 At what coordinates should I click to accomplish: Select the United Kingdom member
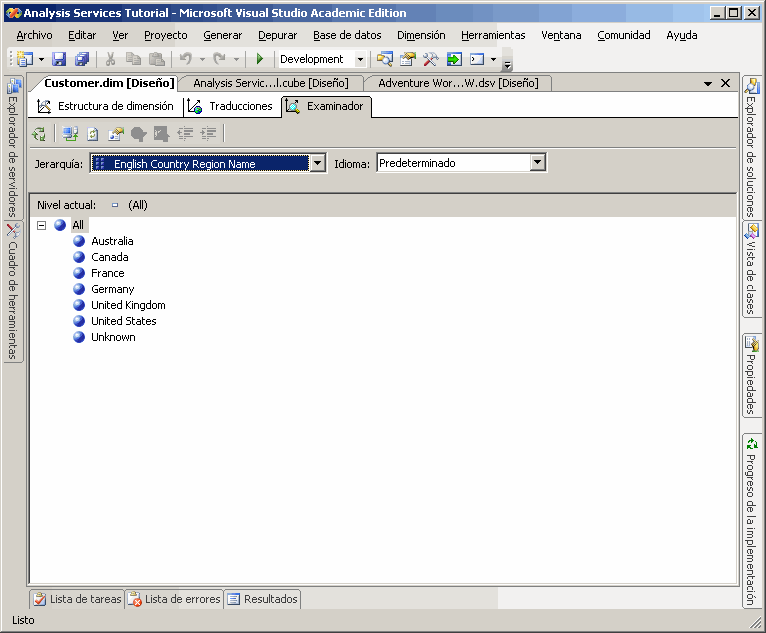(x=128, y=305)
